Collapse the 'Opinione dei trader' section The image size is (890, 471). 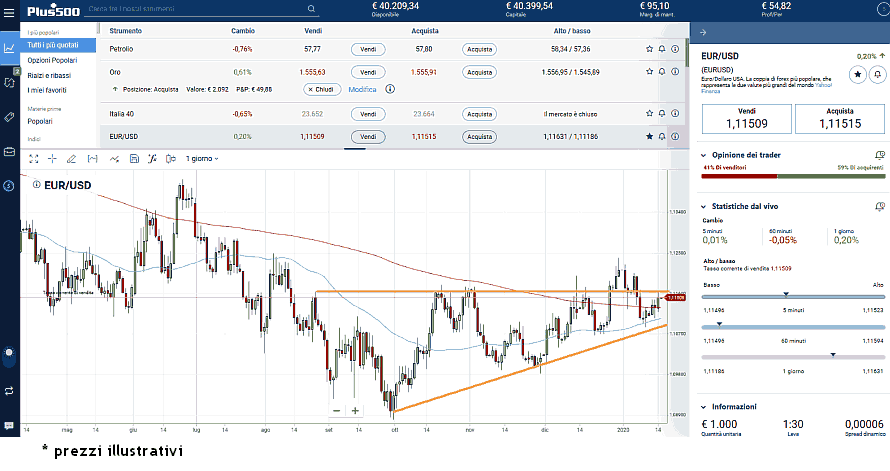pyautogui.click(x=703, y=155)
